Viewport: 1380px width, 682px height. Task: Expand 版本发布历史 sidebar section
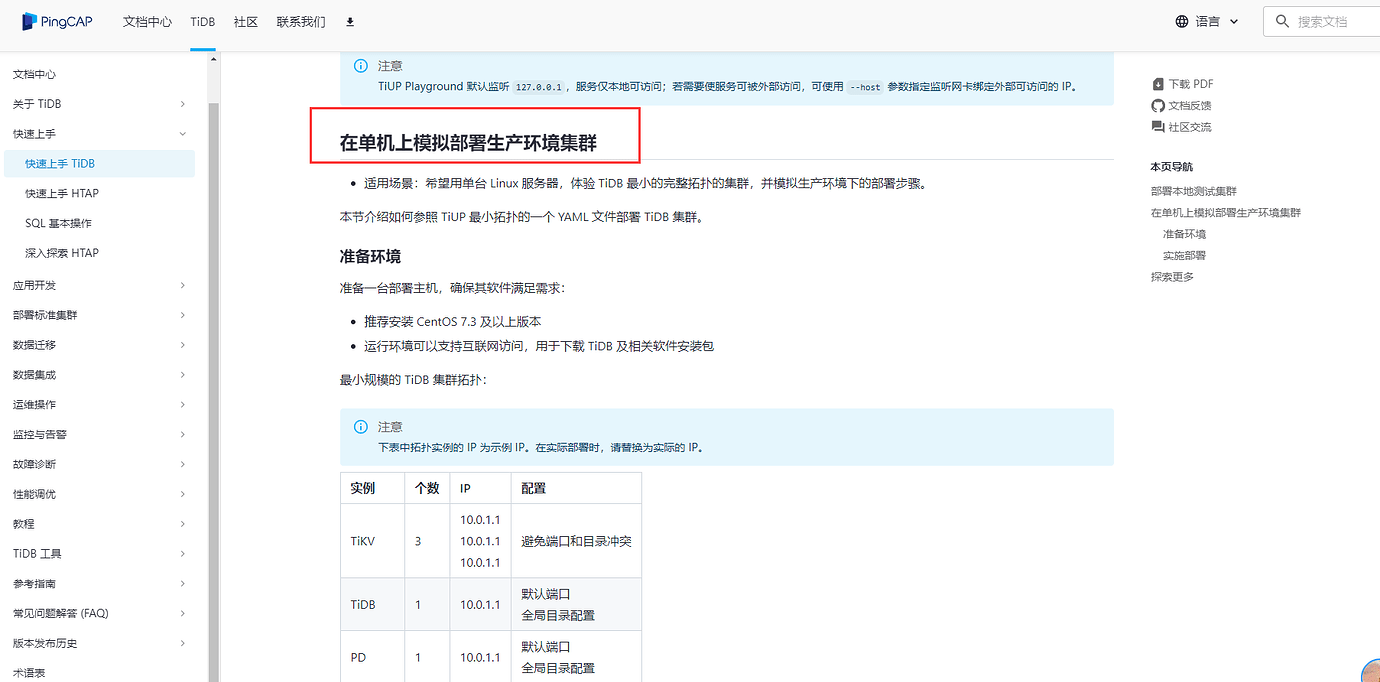click(182, 643)
